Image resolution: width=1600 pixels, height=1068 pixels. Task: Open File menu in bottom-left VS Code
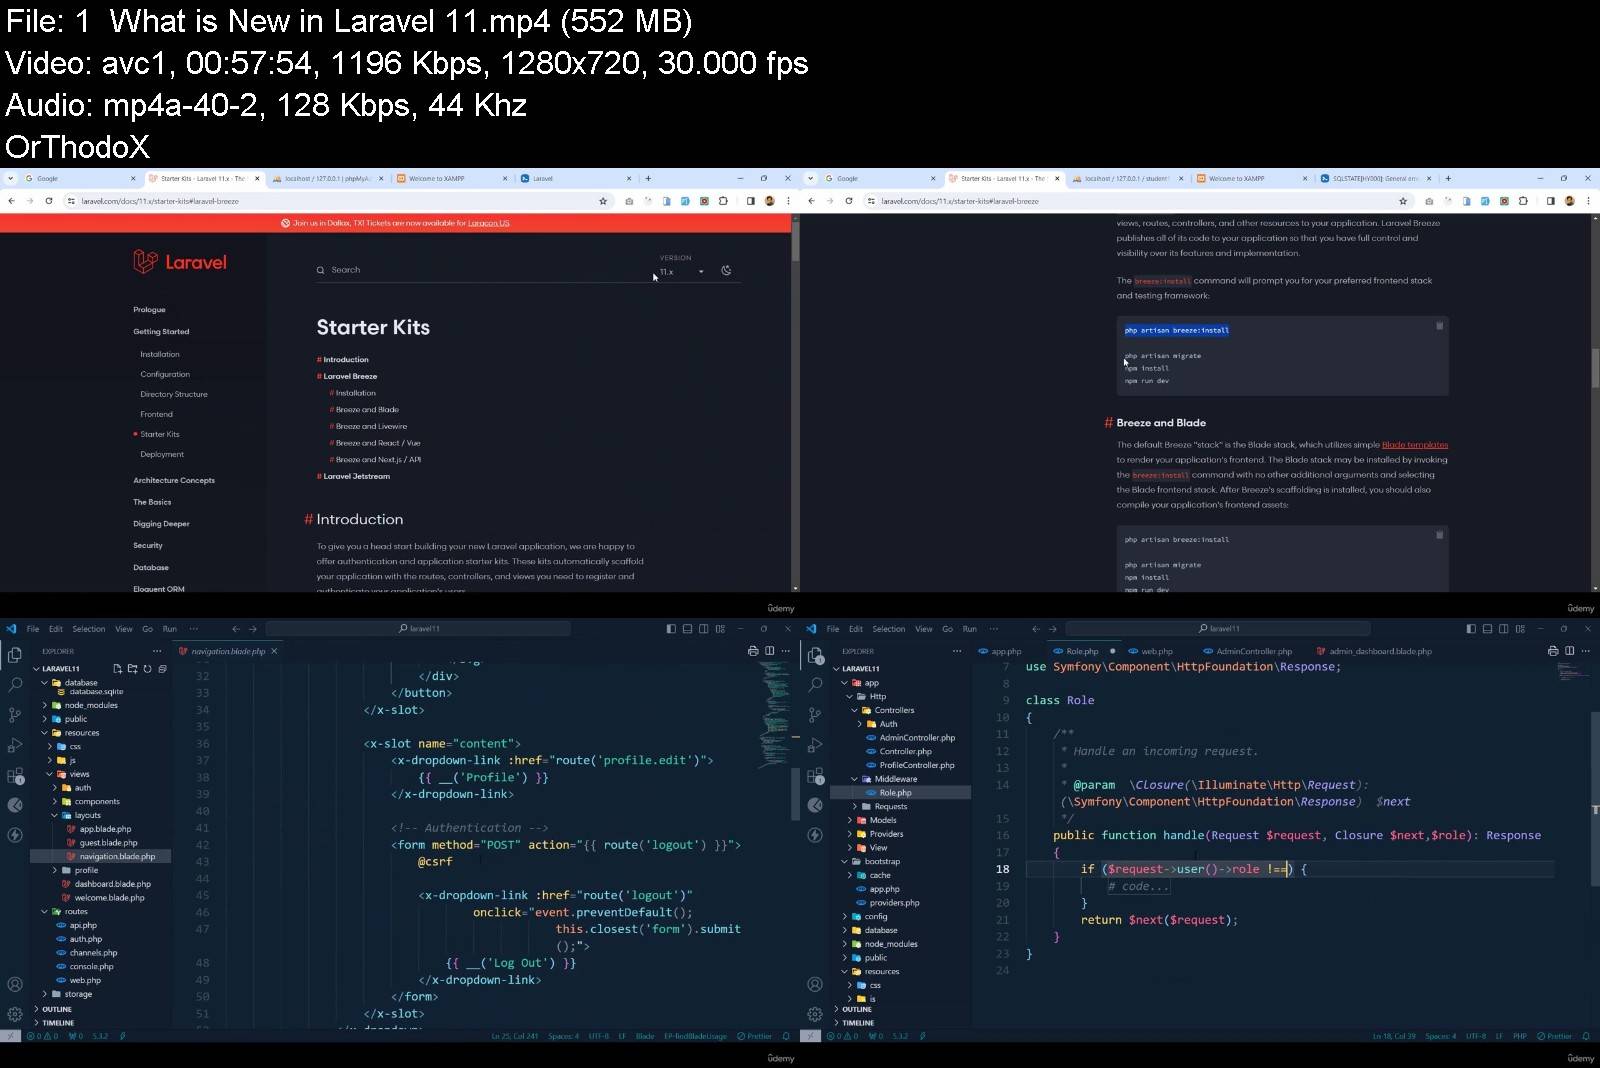[33, 629]
